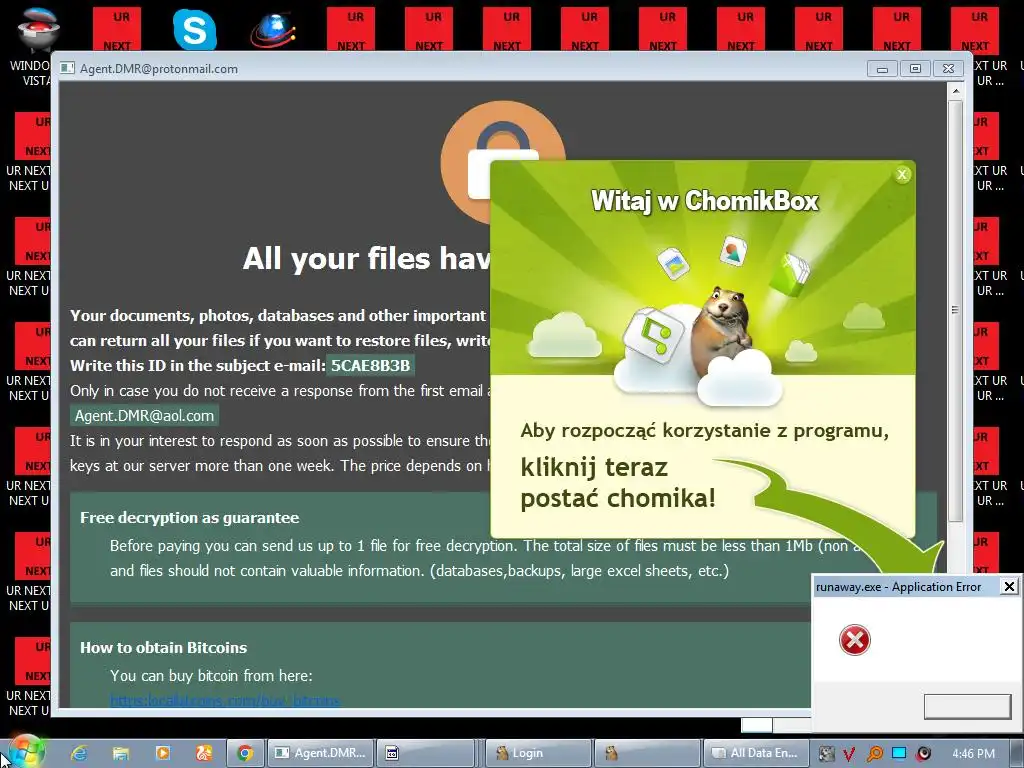Open the Windows Start orb

pyautogui.click(x=26, y=752)
